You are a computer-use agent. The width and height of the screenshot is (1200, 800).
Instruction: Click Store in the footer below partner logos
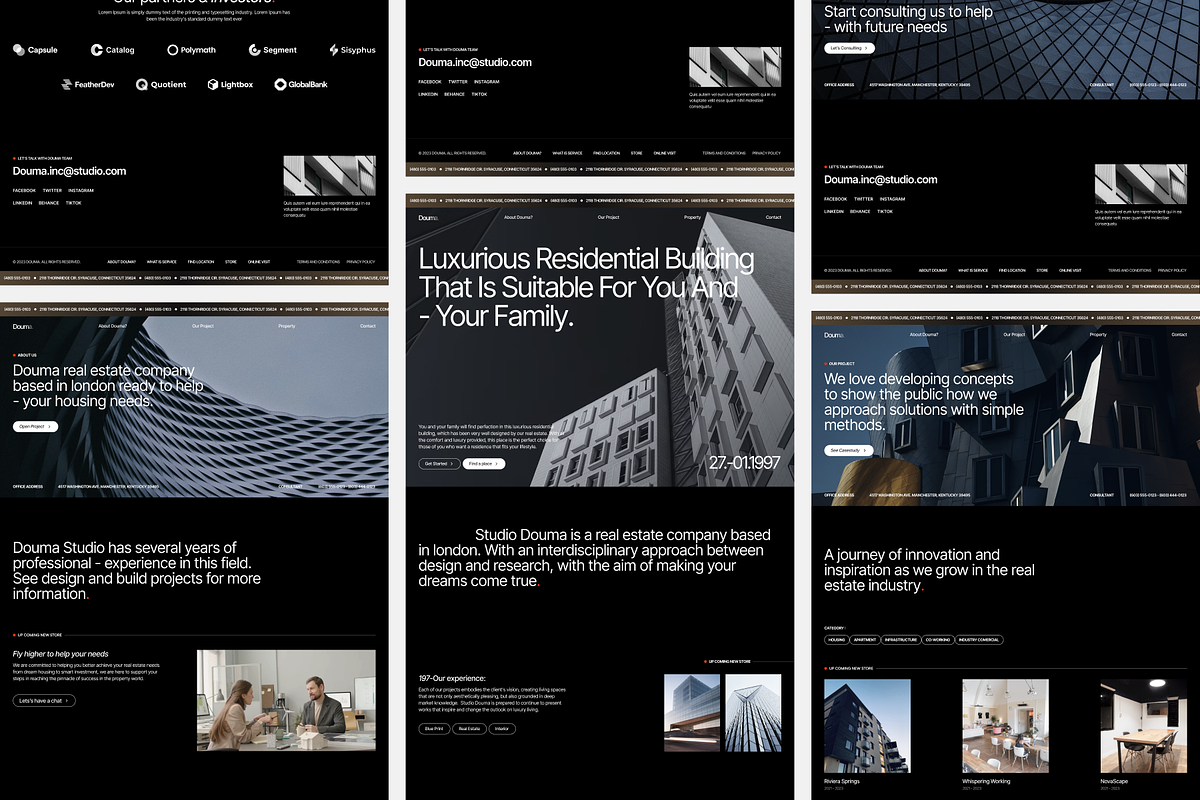231,262
